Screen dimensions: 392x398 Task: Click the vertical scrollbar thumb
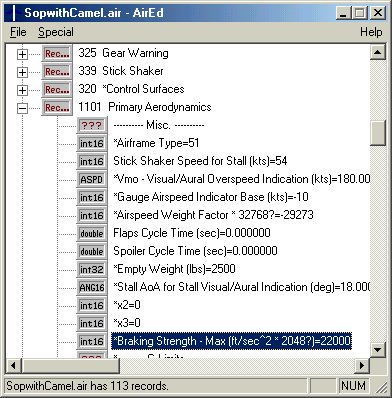[x=378, y=133]
